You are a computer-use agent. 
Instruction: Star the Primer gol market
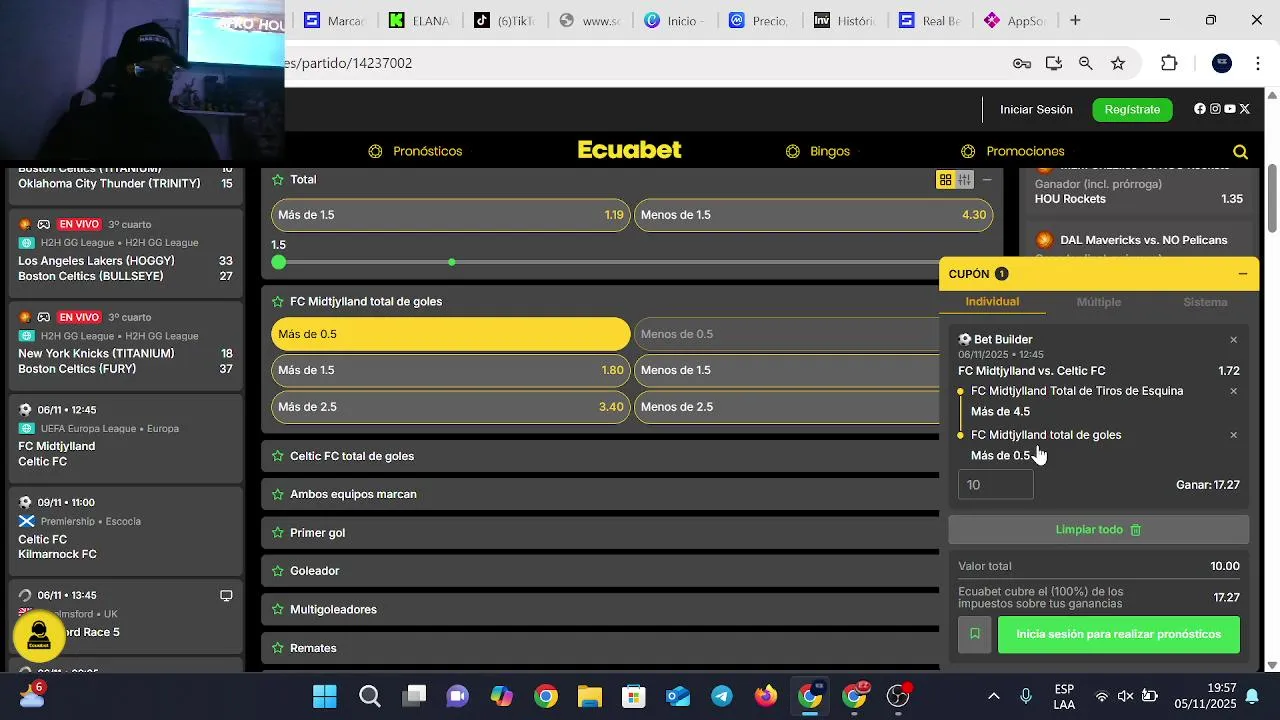[278, 533]
